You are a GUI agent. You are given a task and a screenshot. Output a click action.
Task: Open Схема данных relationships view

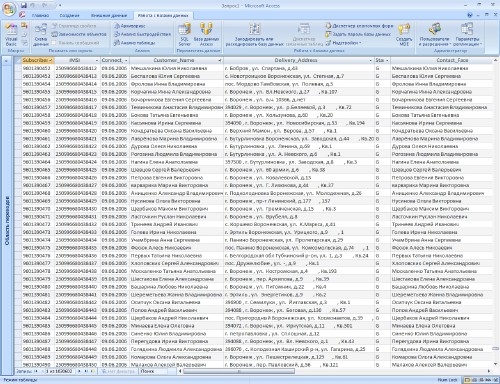click(41, 35)
